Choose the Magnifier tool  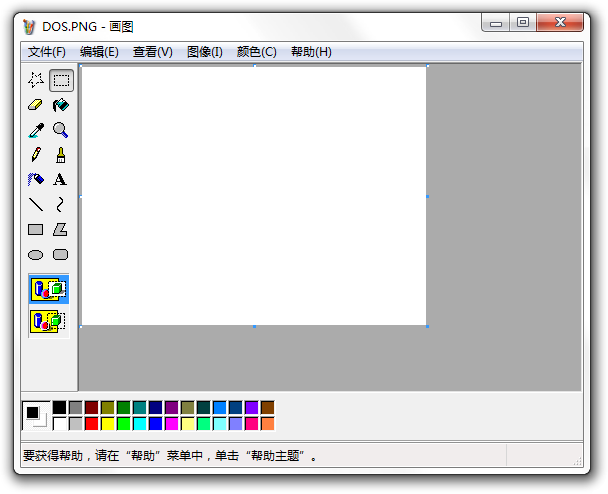pos(61,130)
